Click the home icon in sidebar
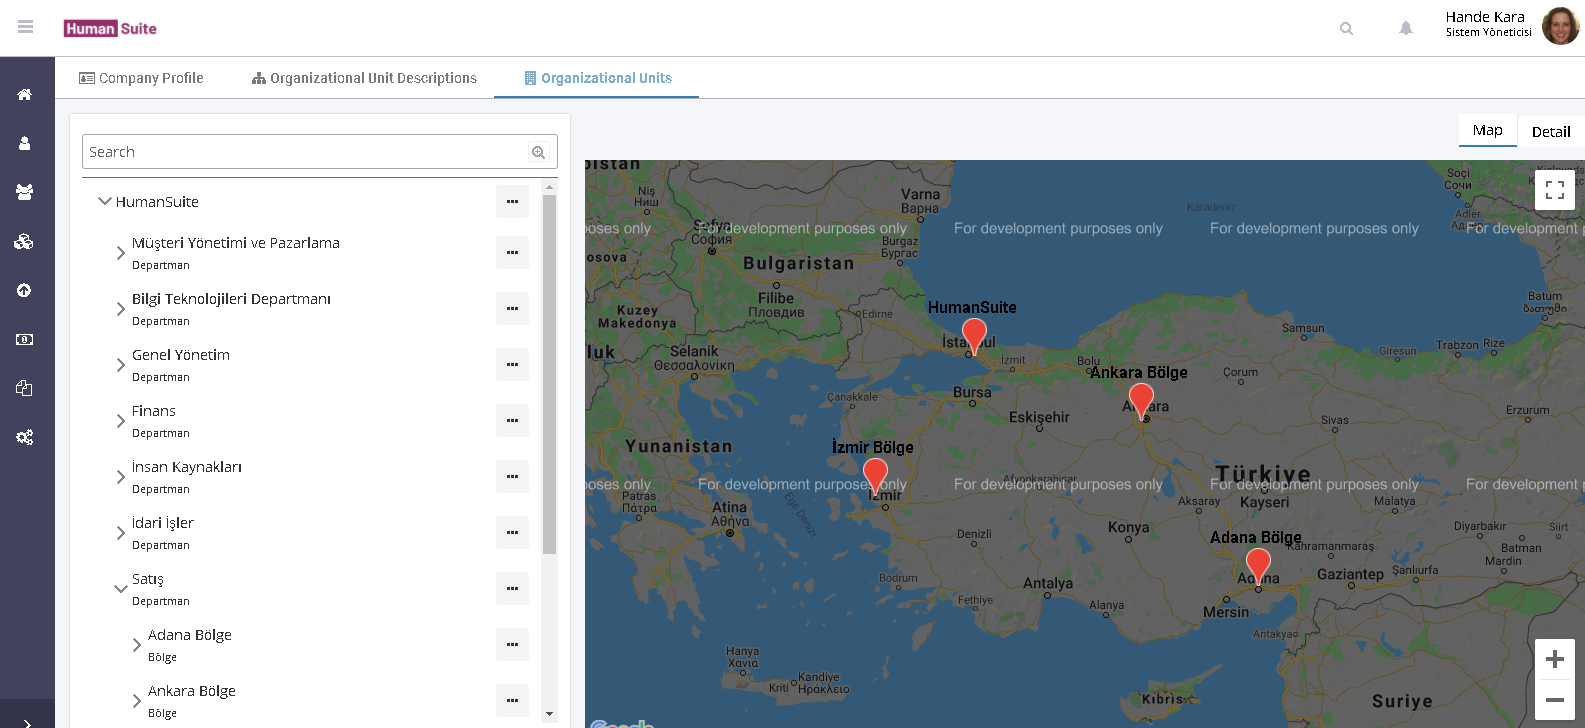The height and width of the screenshot is (728, 1585). coord(25,94)
